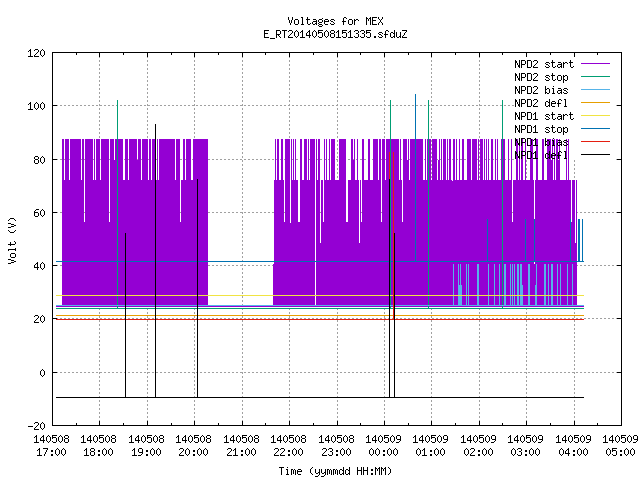This screenshot has height=480, width=640.
Task: Click the x-axis tick label 140508 18:00
Action: [x=98, y=446]
